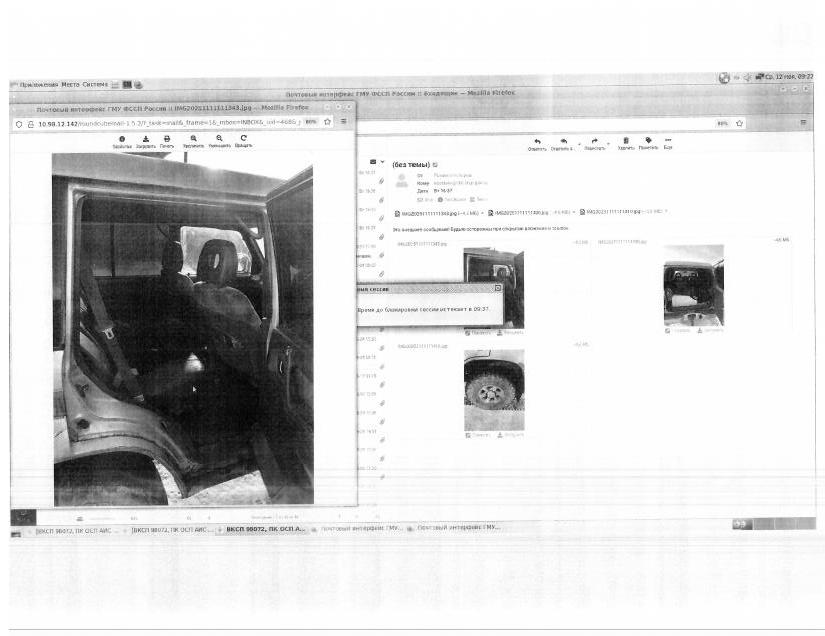This screenshot has height=636, width=825.
Task: Open the Система menu in top panel
Action: pos(96,84)
